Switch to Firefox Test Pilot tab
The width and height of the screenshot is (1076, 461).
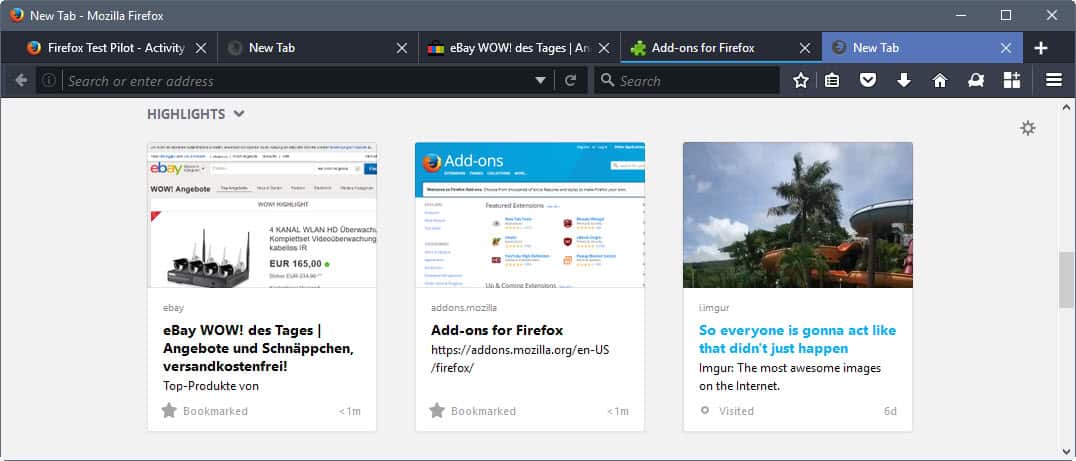point(117,48)
